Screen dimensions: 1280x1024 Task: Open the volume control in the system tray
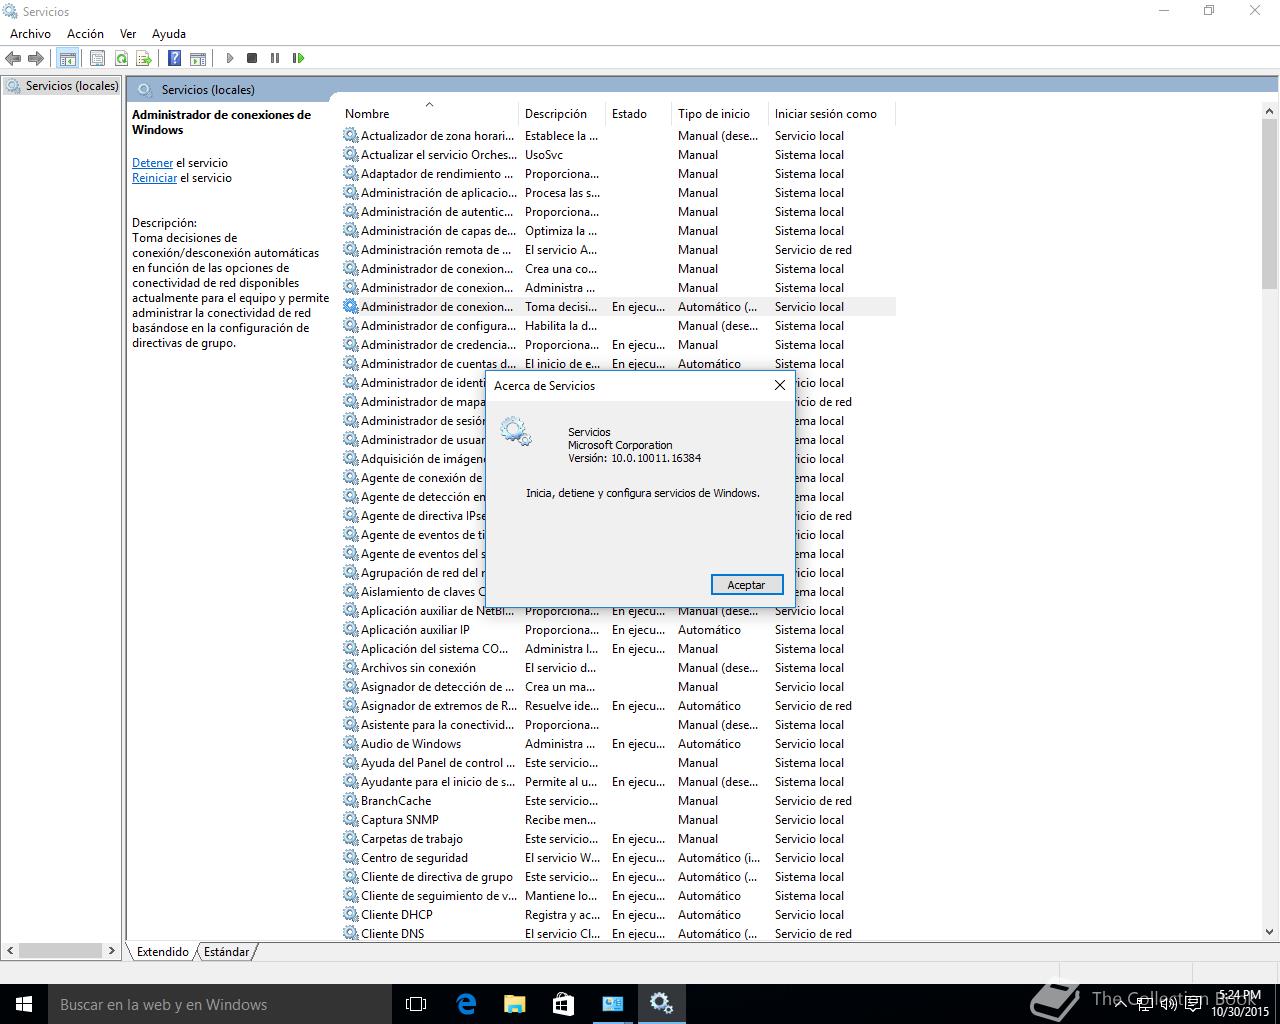point(1168,1004)
